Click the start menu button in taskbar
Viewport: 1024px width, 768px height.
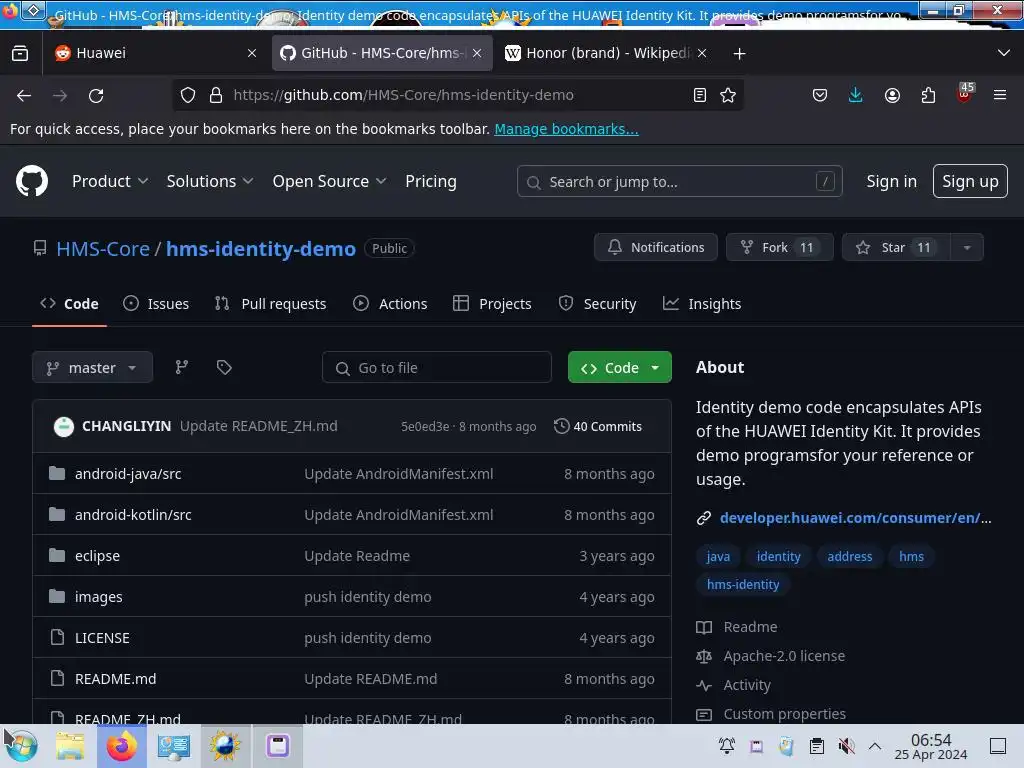[22, 746]
